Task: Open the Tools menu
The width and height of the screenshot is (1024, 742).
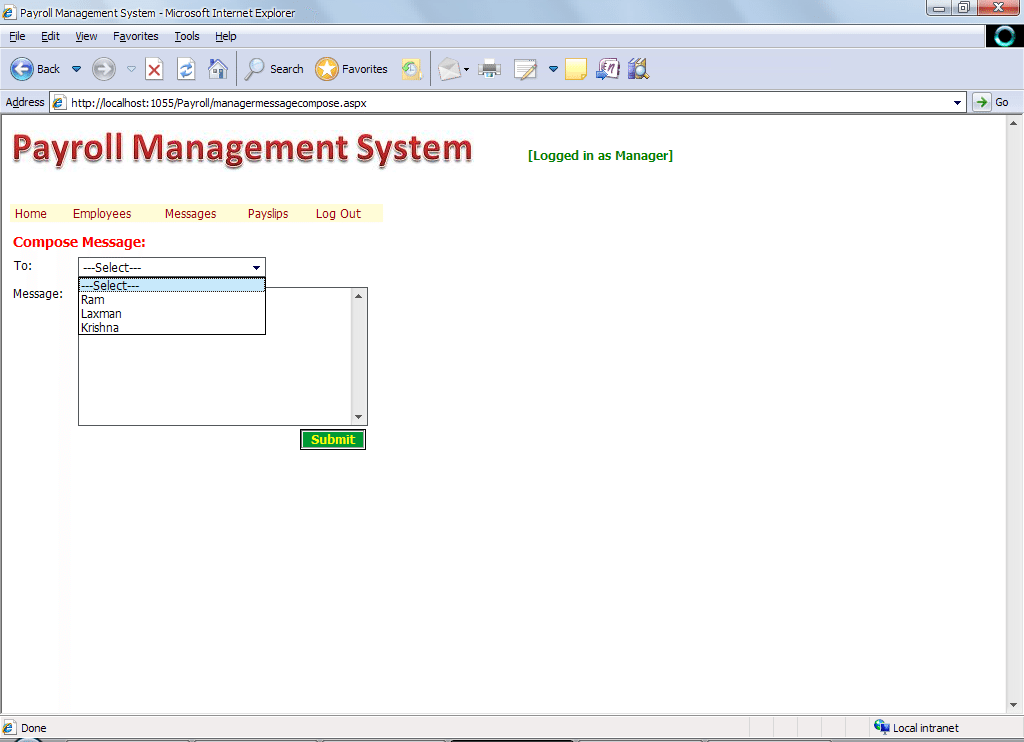Action: (x=187, y=36)
